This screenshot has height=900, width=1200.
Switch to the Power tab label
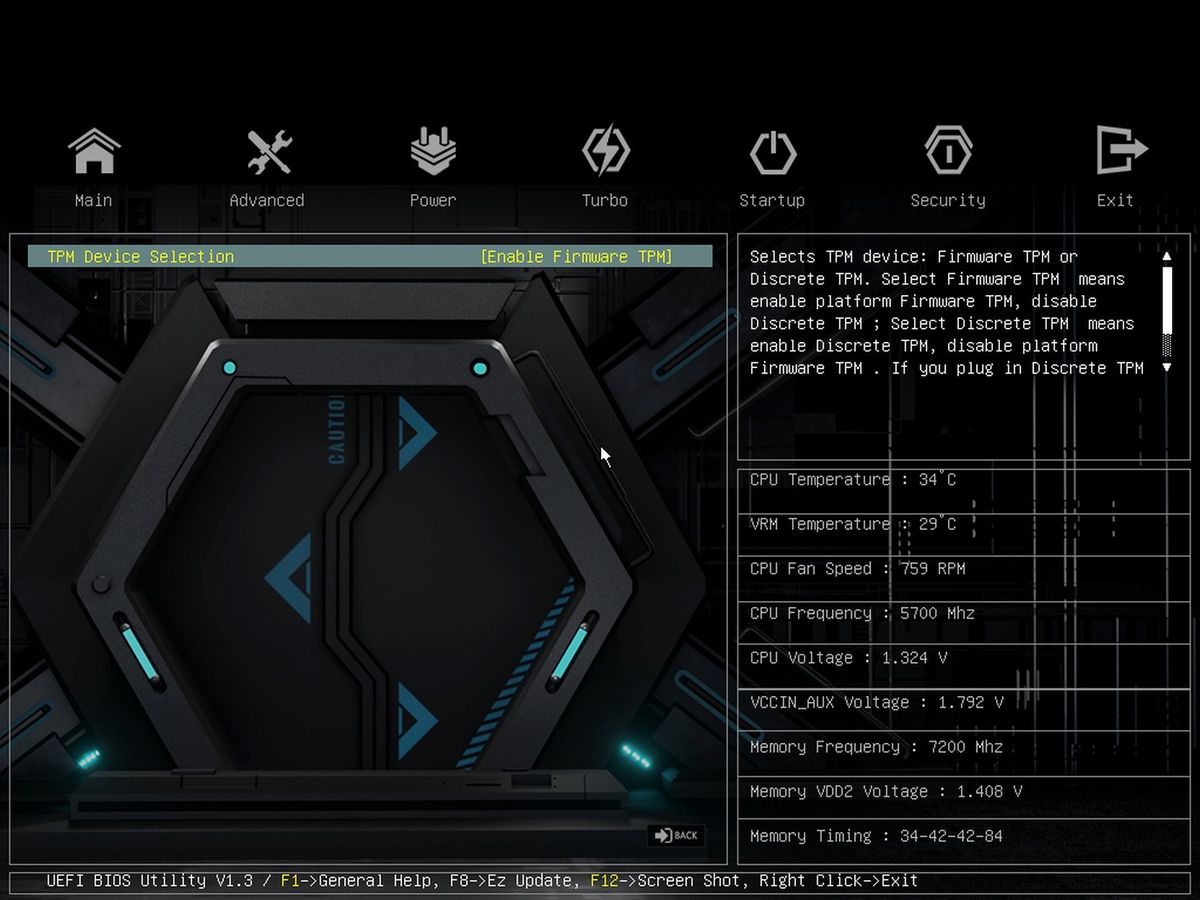433,200
